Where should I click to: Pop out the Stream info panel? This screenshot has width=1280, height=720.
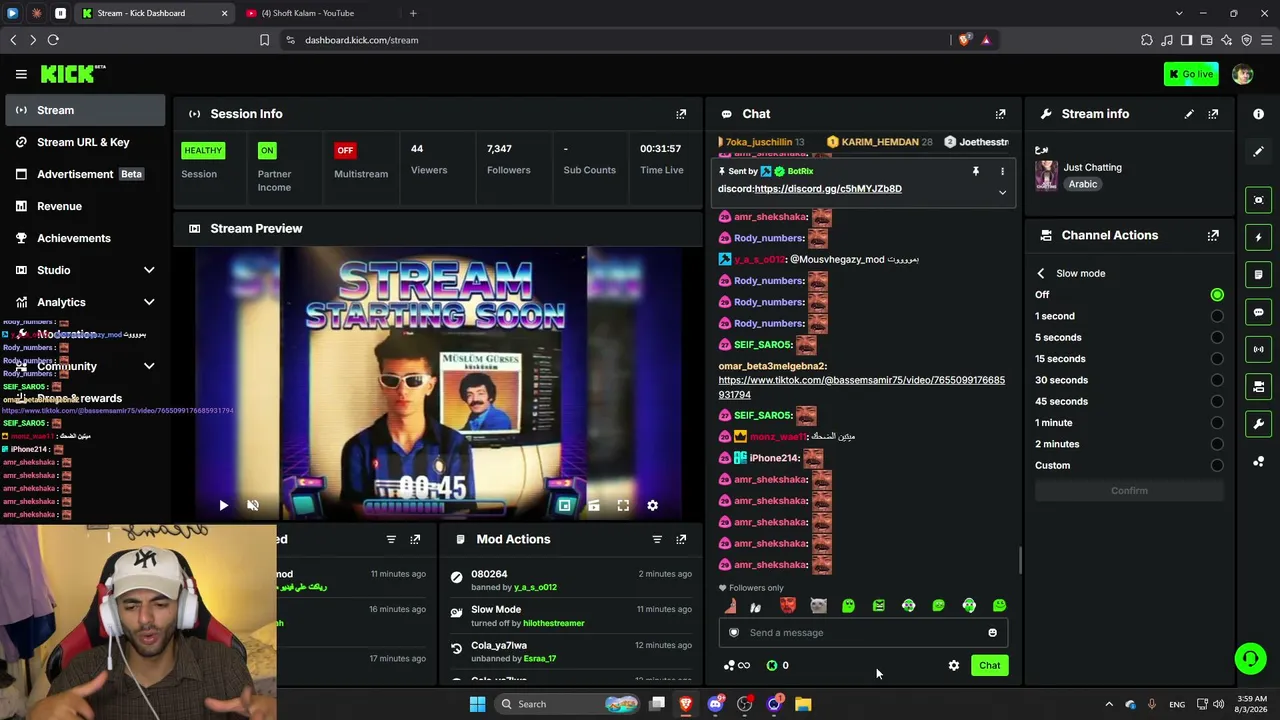[1213, 114]
